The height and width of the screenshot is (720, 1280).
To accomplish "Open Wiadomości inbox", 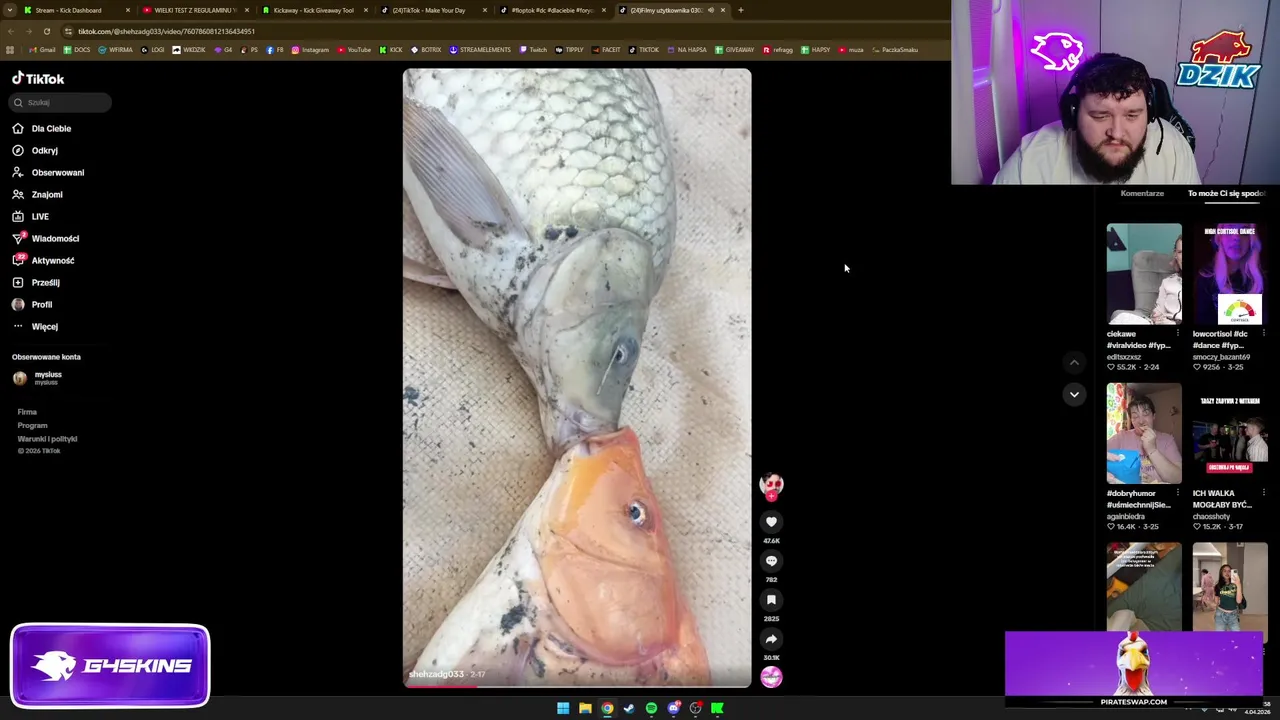I will [55, 238].
